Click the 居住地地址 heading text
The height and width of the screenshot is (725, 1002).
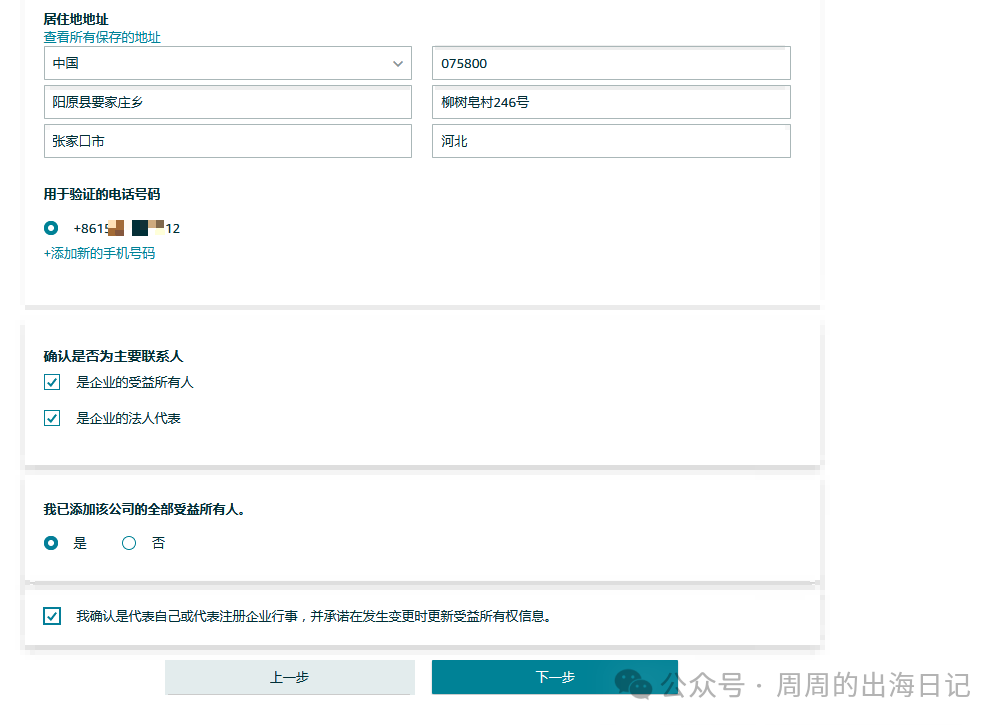[76, 20]
